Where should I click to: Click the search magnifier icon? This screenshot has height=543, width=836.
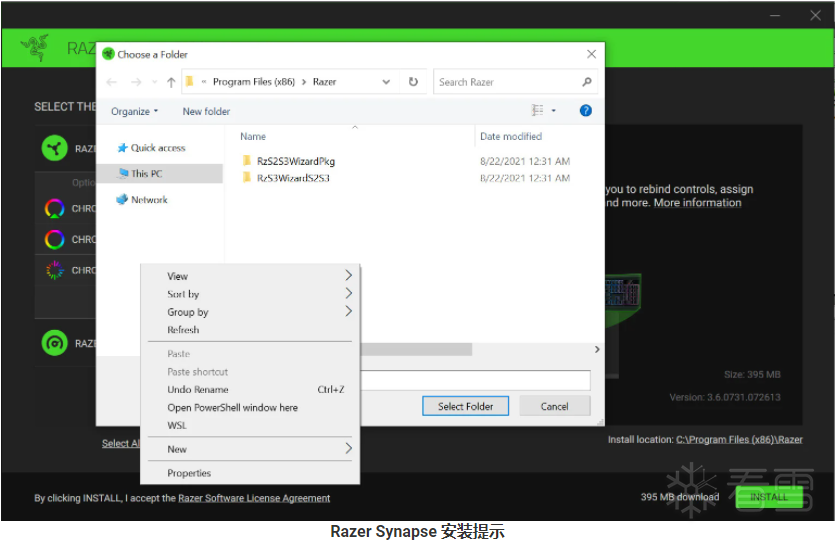pos(586,82)
